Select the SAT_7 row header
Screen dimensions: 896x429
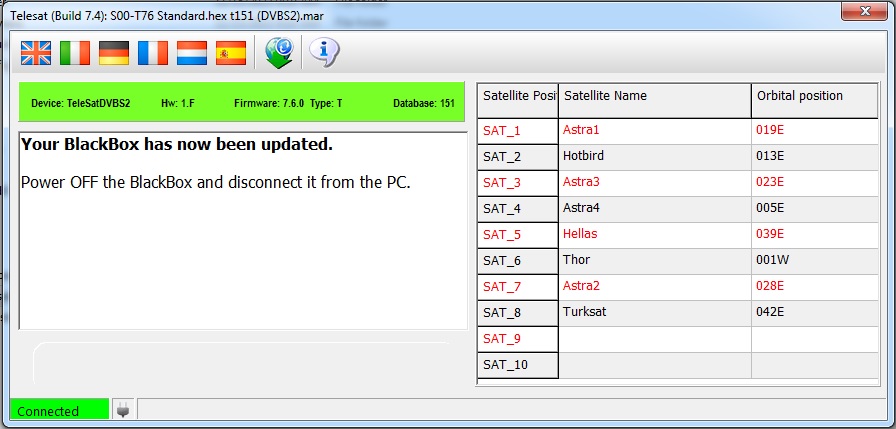click(x=518, y=287)
